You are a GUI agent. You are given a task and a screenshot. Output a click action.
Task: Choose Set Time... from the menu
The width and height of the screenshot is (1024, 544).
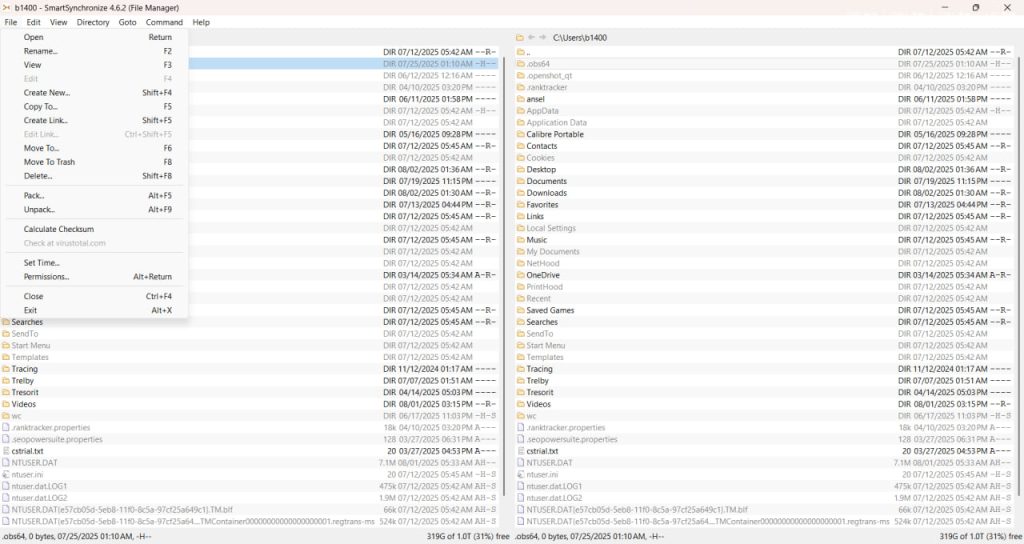(94, 263)
